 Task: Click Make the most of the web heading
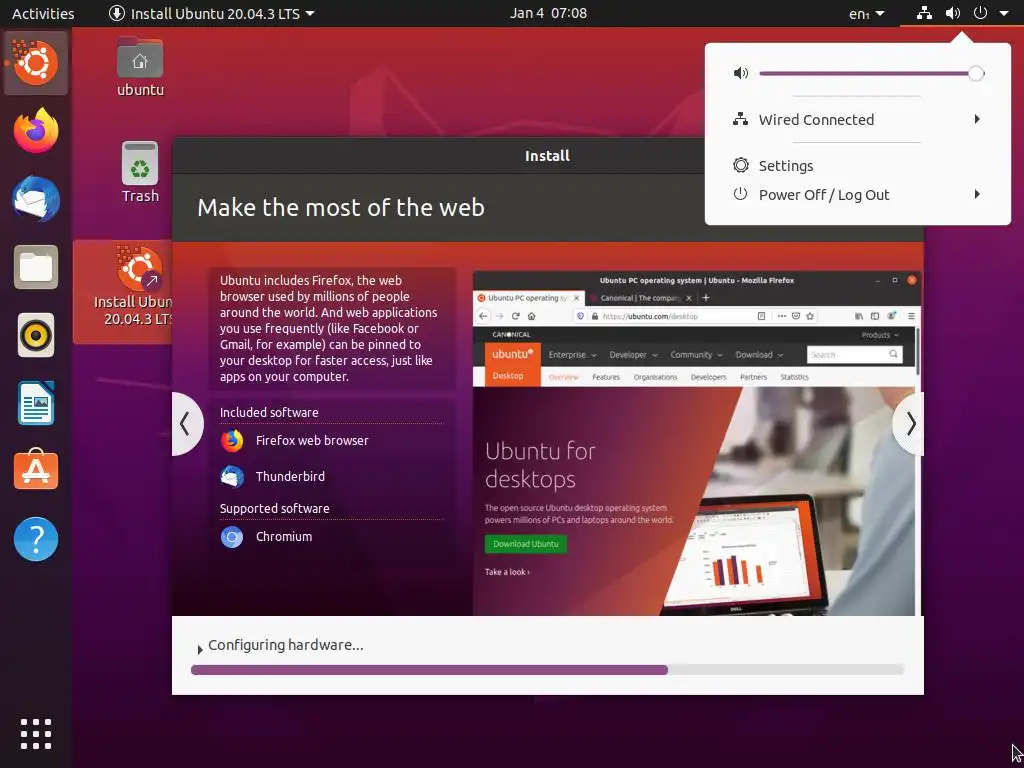(x=341, y=208)
